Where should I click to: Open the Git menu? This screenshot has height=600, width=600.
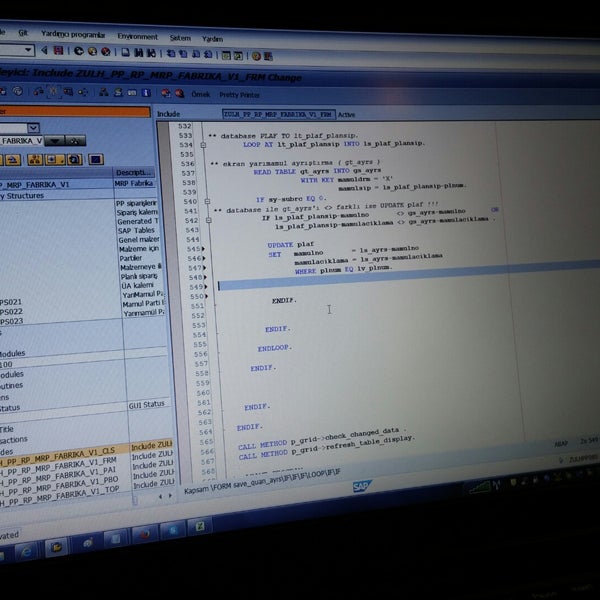pos(23,33)
